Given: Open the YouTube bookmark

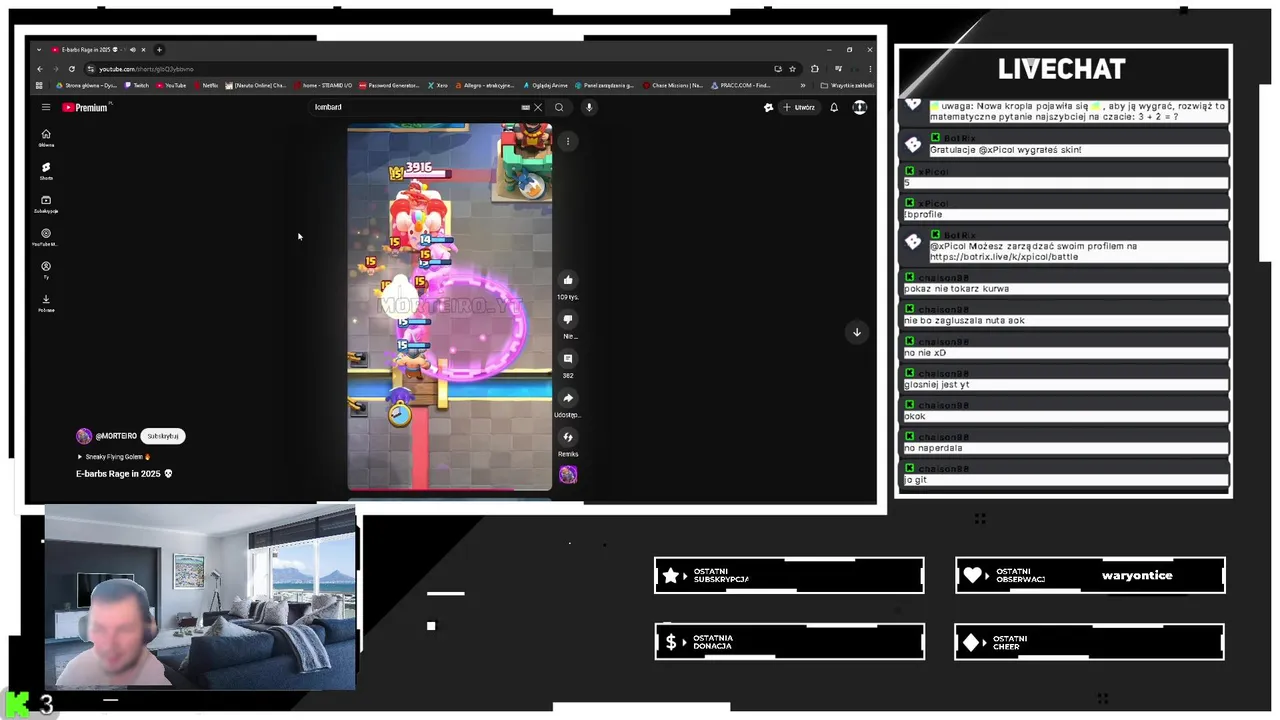Looking at the screenshot, I should coord(171,85).
